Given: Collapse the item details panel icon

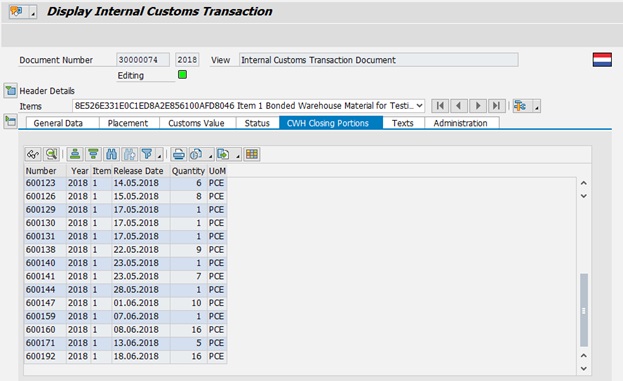Looking at the screenshot, I should pyautogui.click(x=10, y=121).
